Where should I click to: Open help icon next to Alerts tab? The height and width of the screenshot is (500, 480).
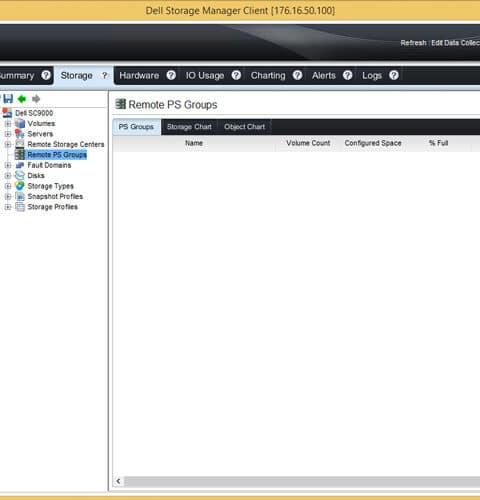[348, 75]
